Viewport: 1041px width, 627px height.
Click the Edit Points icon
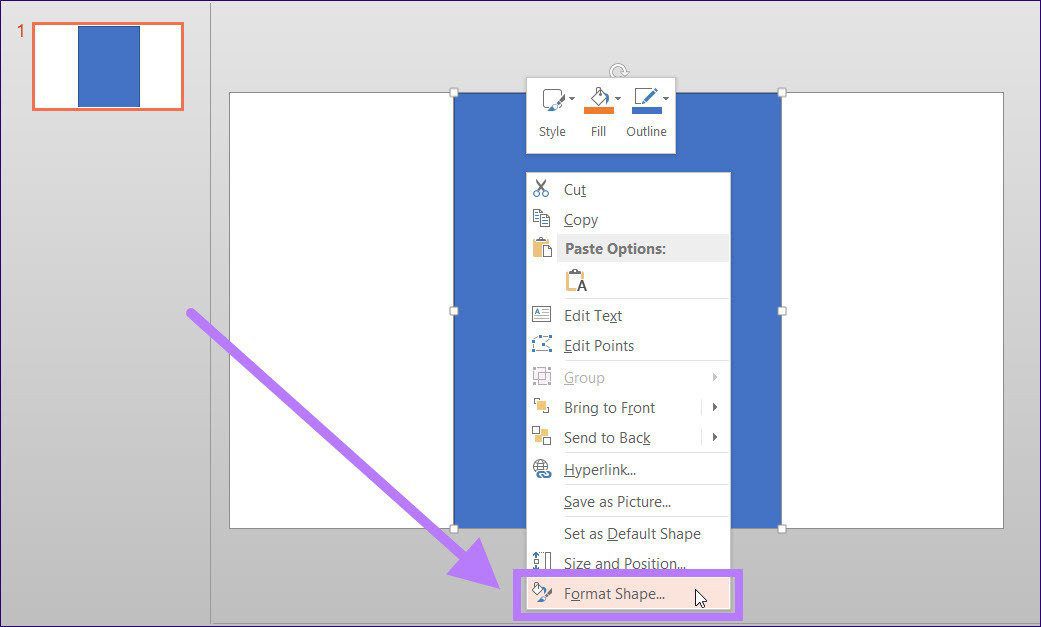542,344
